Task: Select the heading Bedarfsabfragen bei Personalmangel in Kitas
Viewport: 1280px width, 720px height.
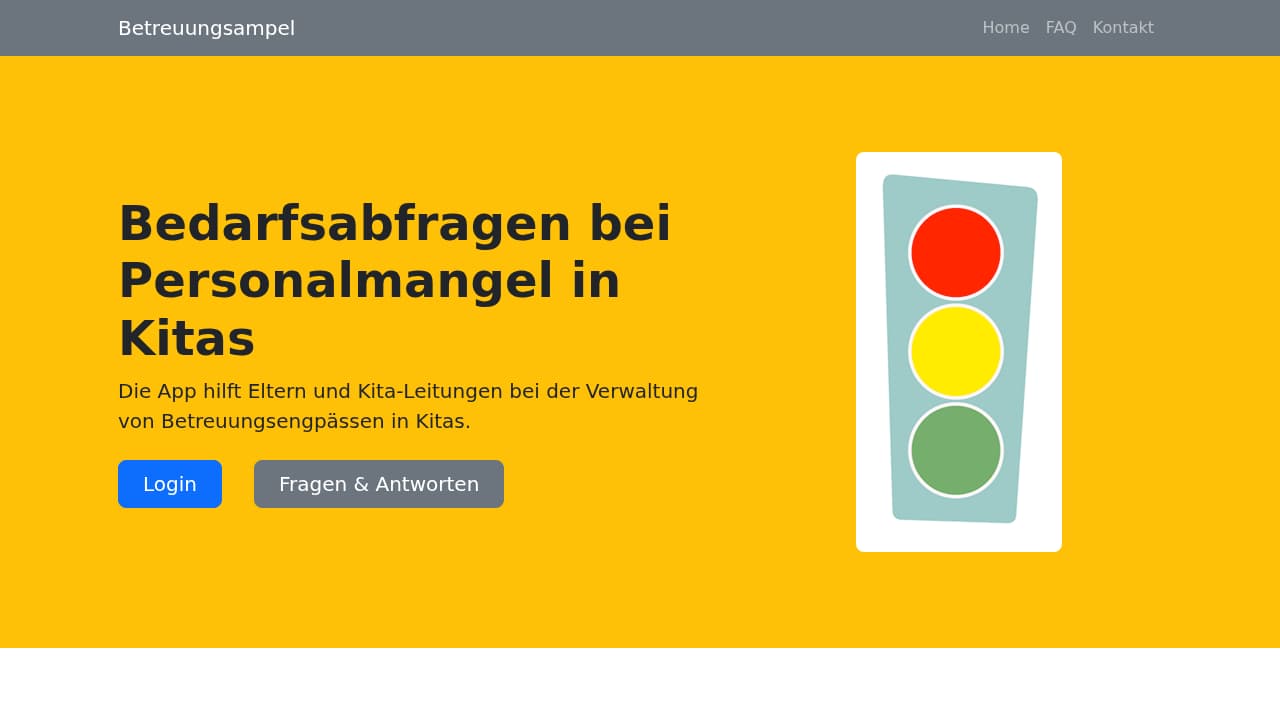Action: tap(395, 280)
